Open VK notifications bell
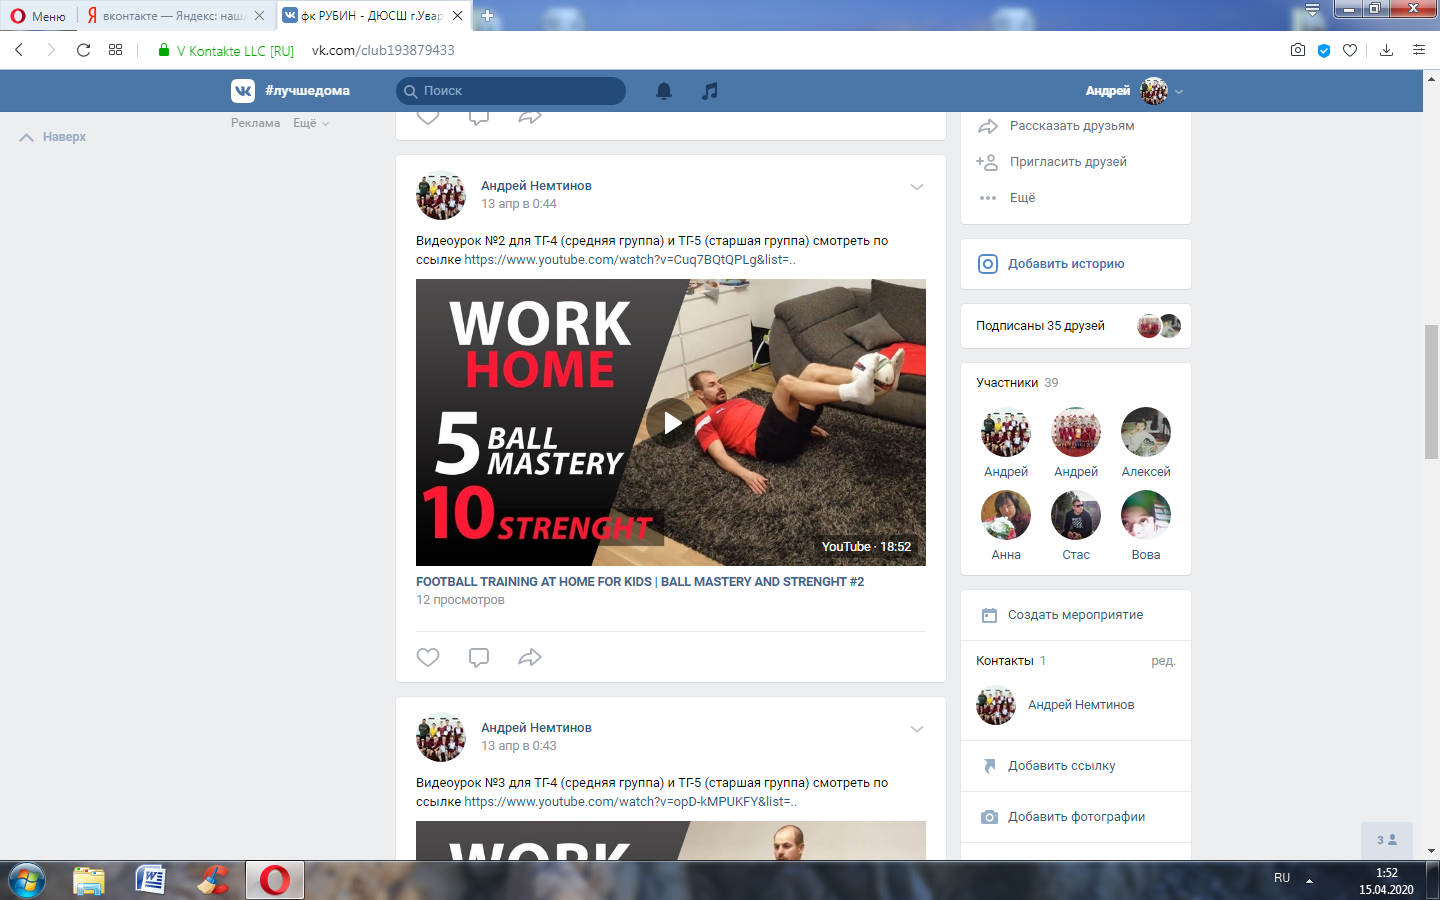1440x900 pixels. 663,91
